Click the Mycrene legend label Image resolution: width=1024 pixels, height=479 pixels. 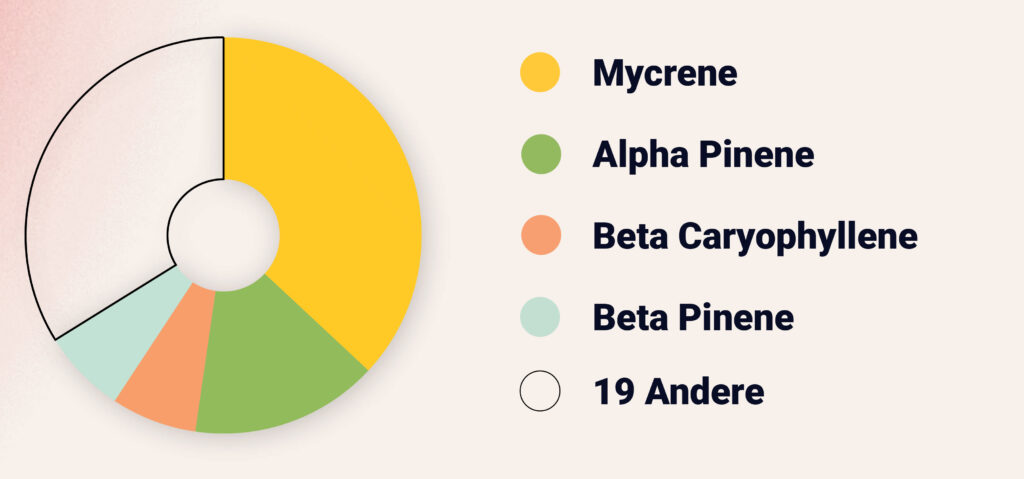point(664,73)
